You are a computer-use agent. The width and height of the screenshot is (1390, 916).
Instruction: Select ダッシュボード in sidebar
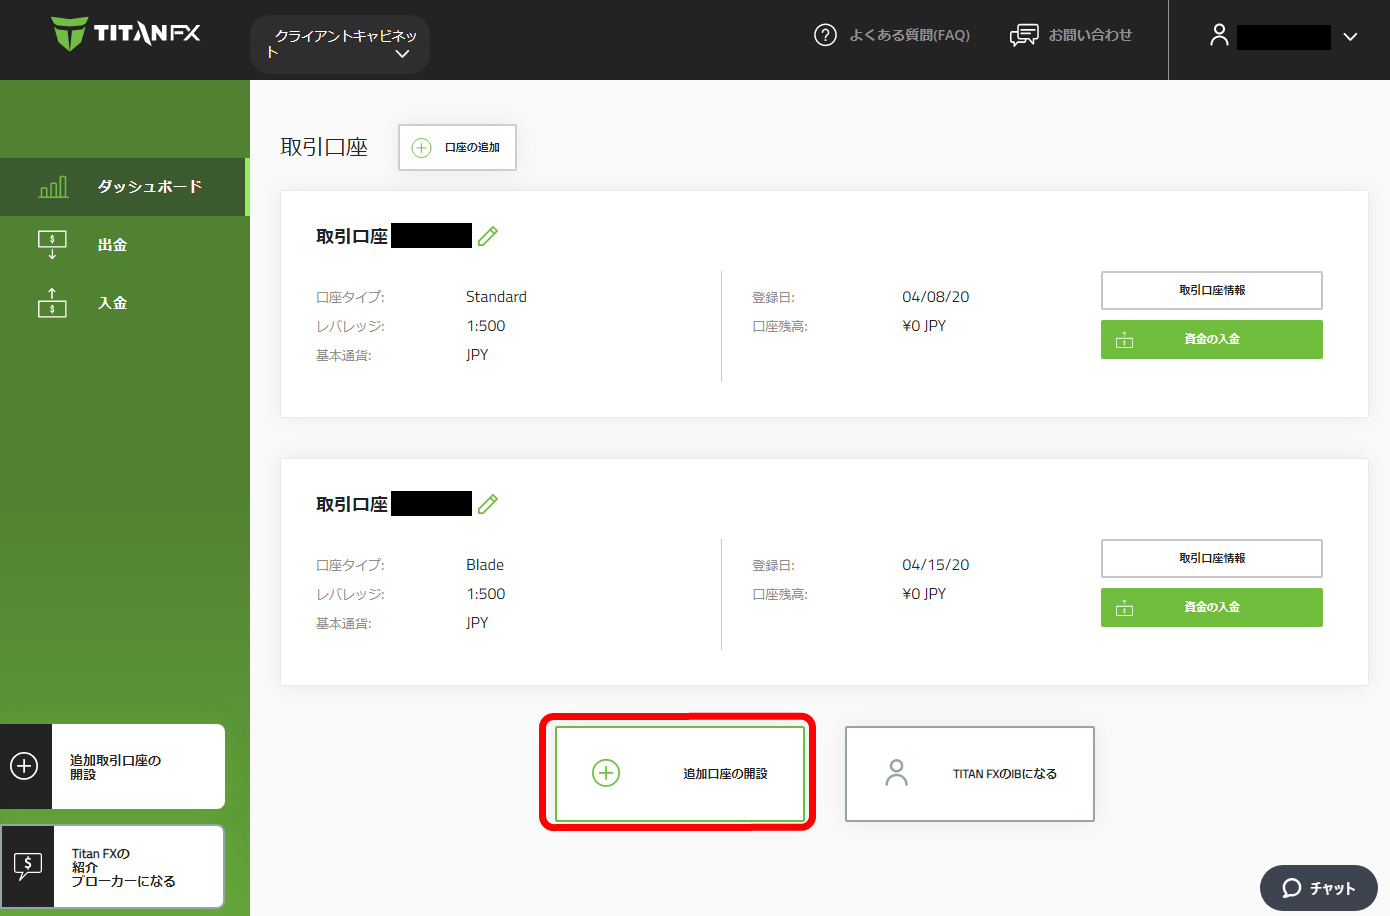(123, 187)
